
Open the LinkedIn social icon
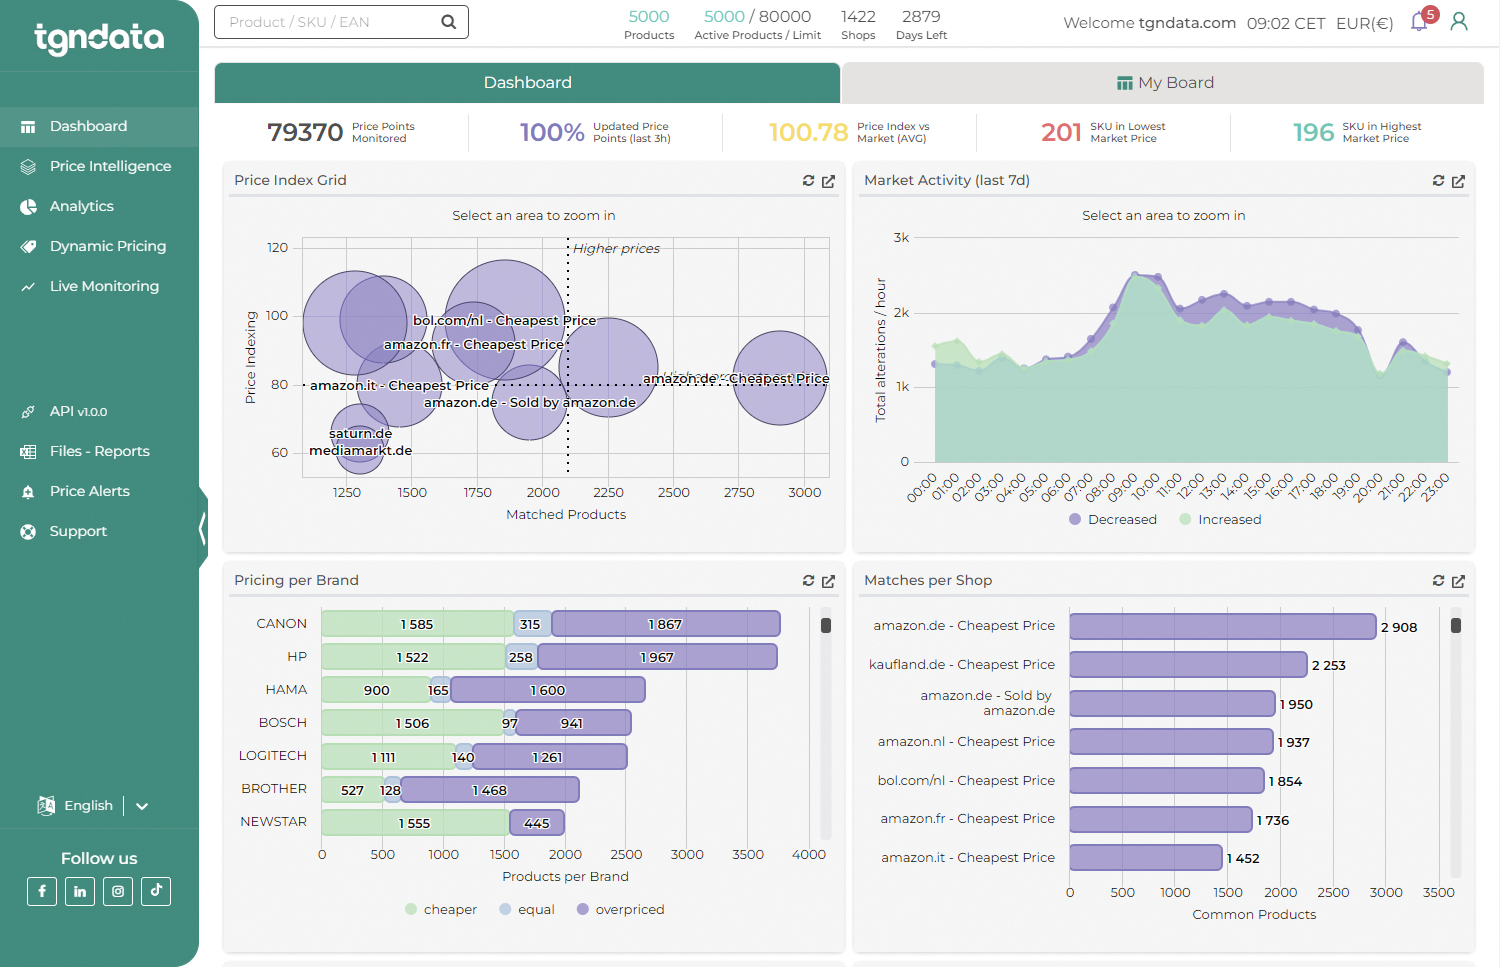pos(80,891)
